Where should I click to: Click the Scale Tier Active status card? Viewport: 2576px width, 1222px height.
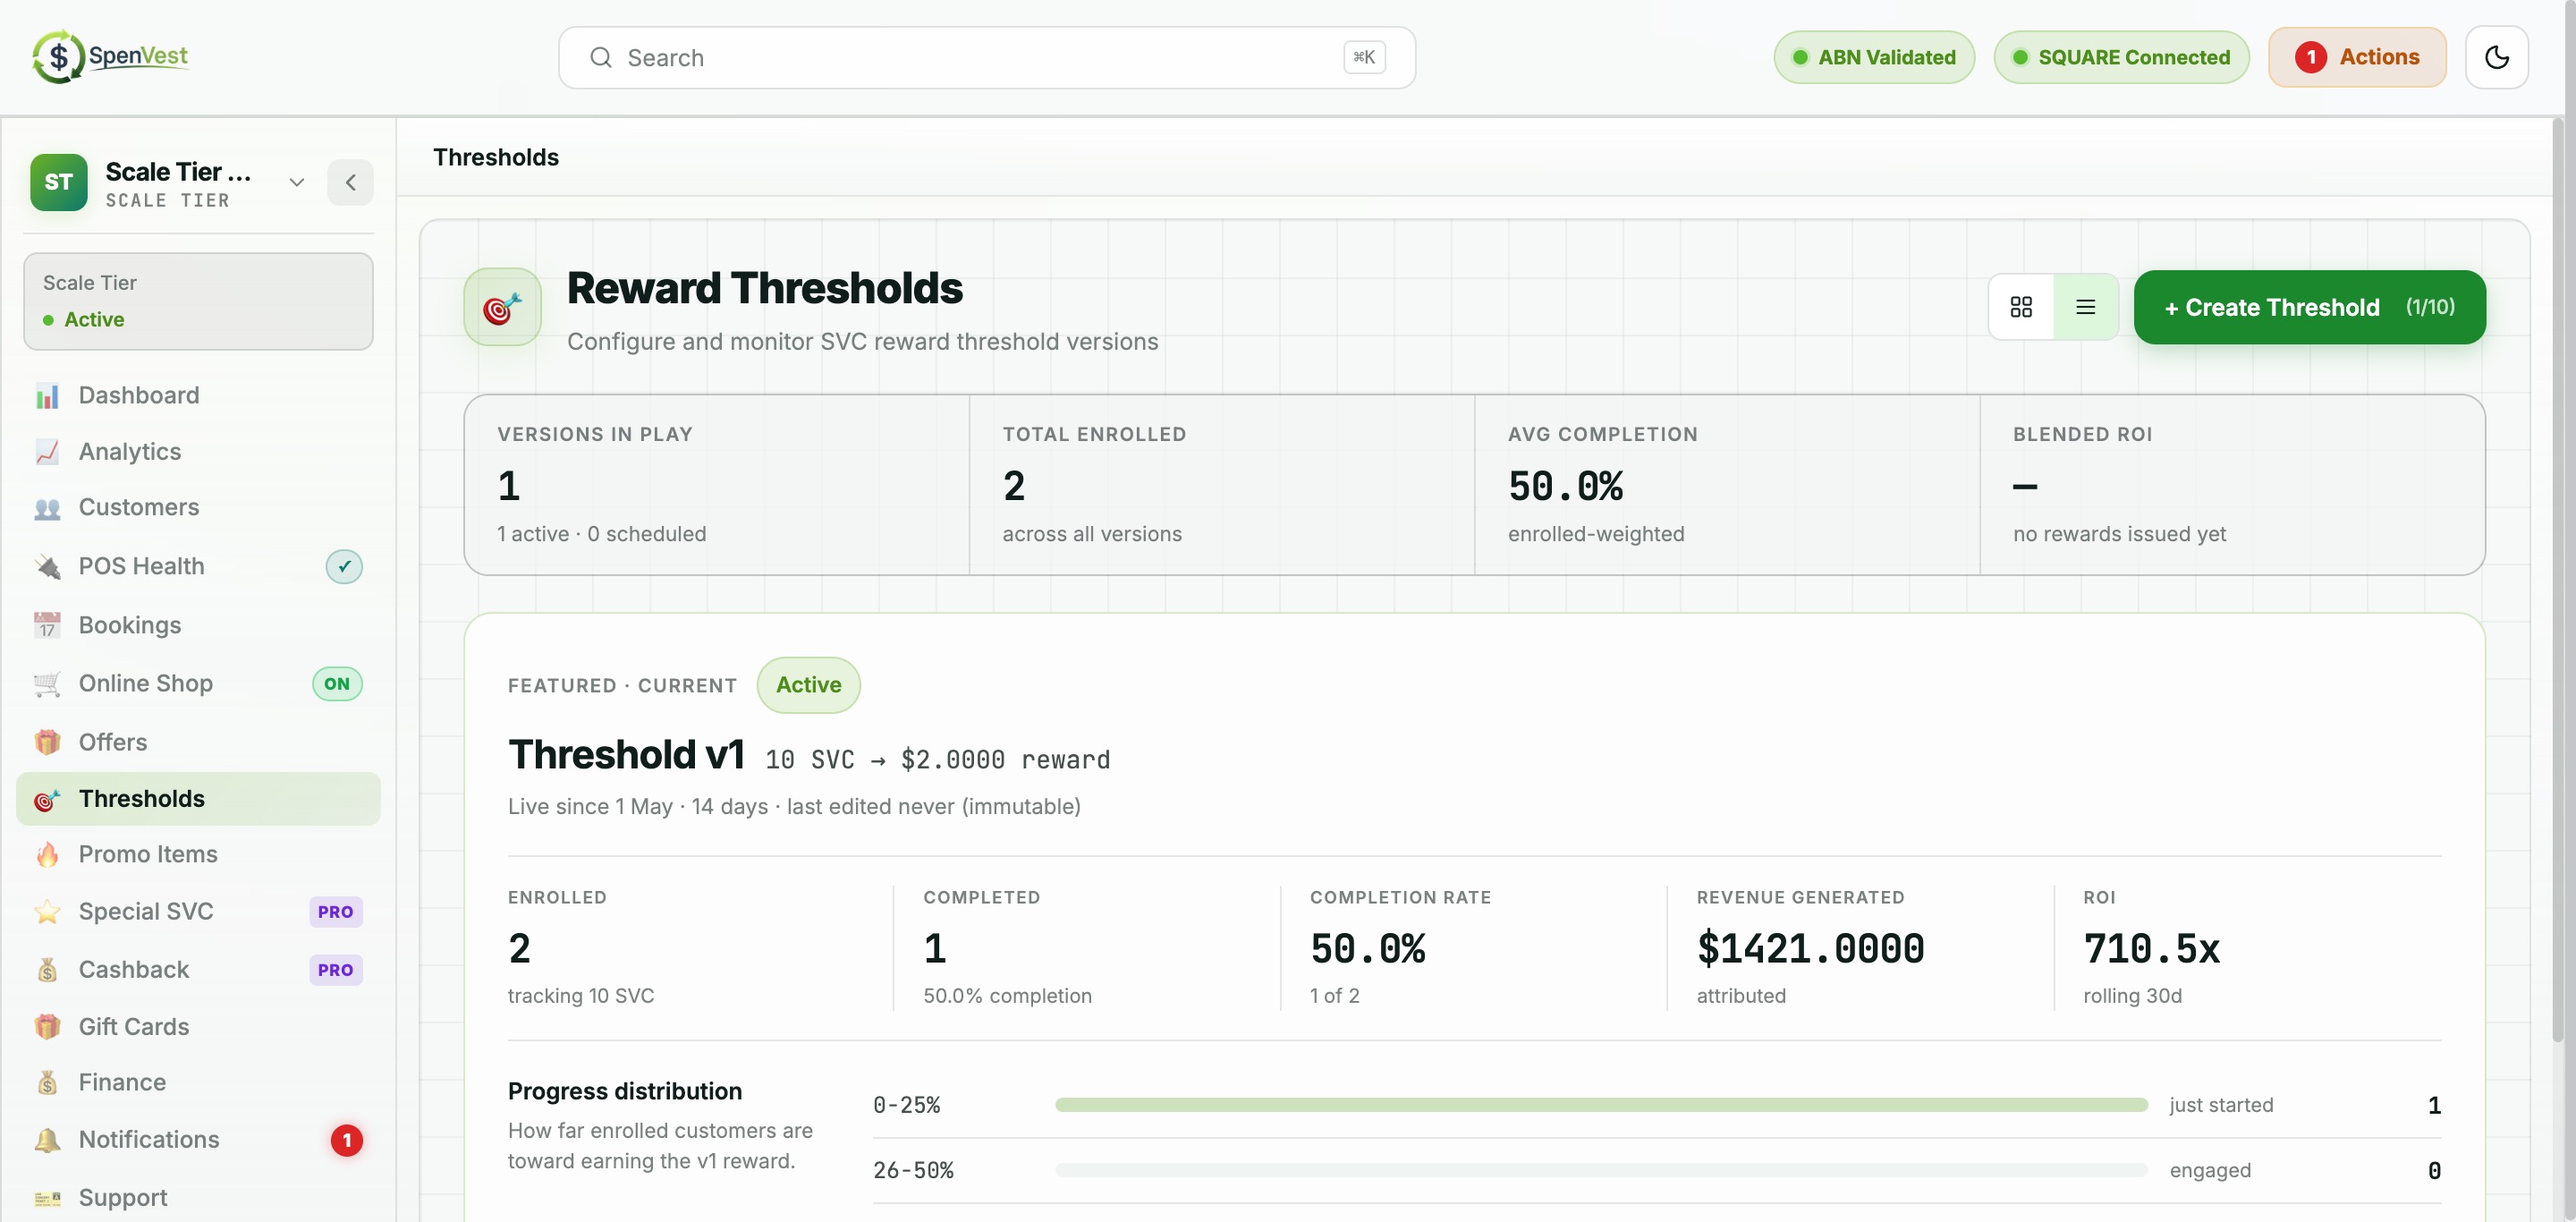(198, 301)
